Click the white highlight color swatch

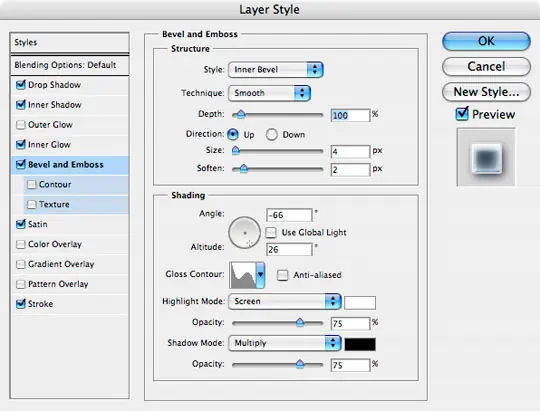[360, 303]
